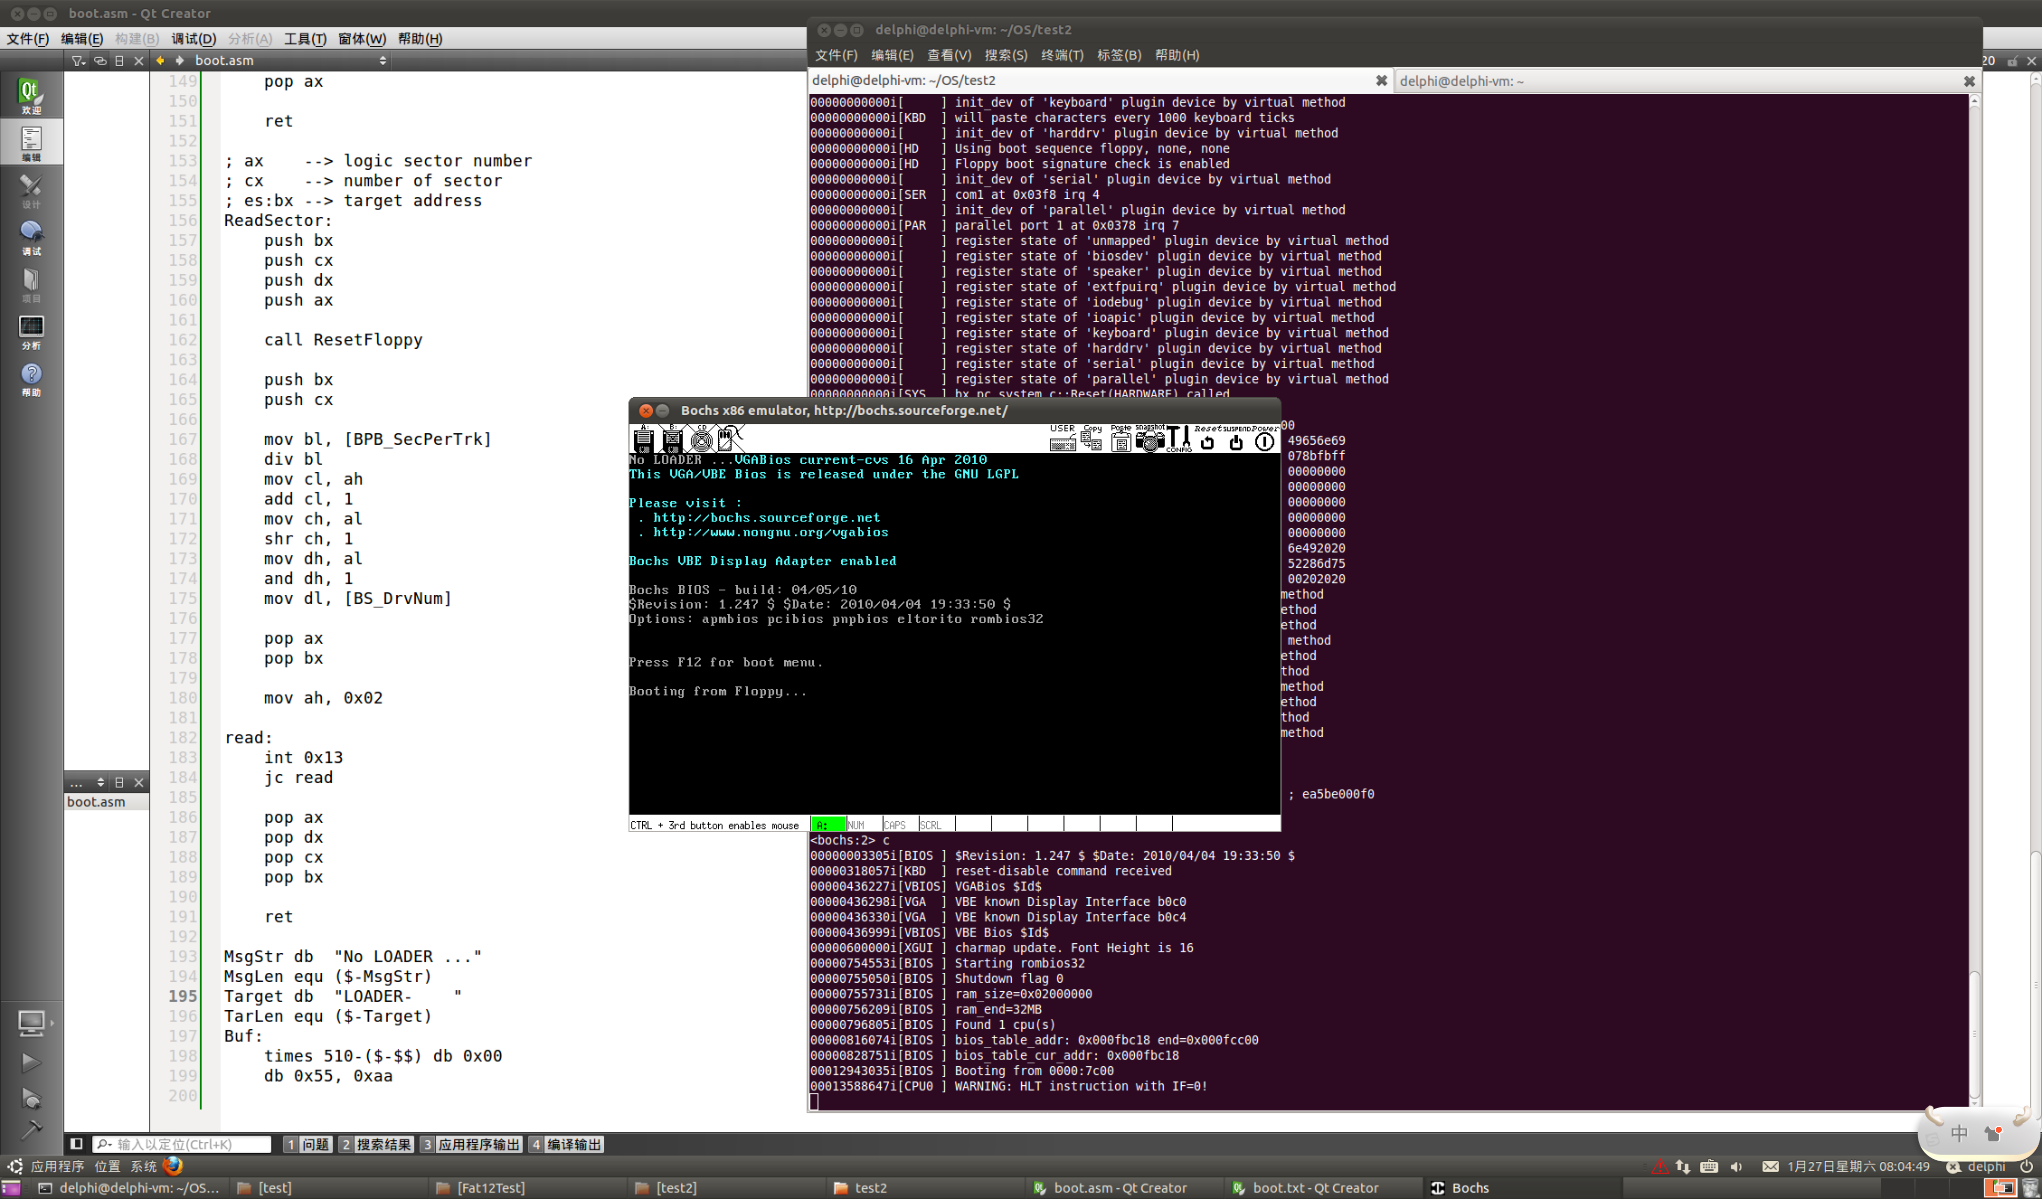Click the Bochs Reset icon
The height and width of the screenshot is (1199, 2042).
[1207, 441]
